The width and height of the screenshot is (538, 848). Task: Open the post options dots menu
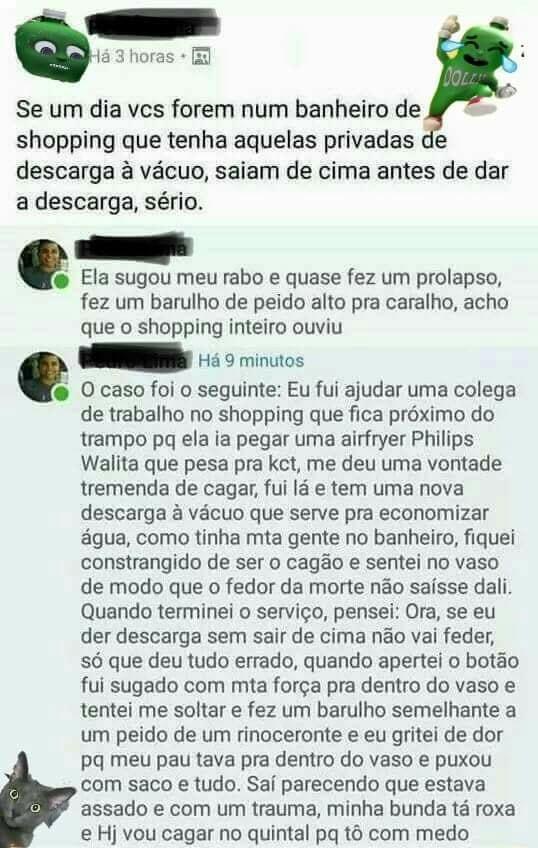(522, 51)
